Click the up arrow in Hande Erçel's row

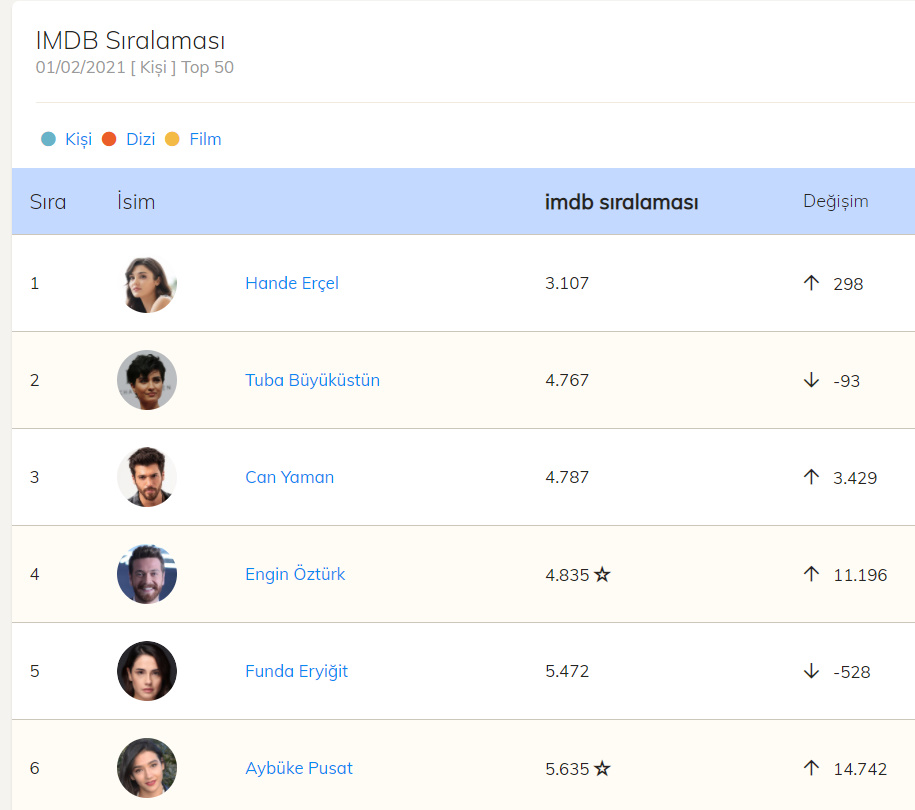point(811,283)
